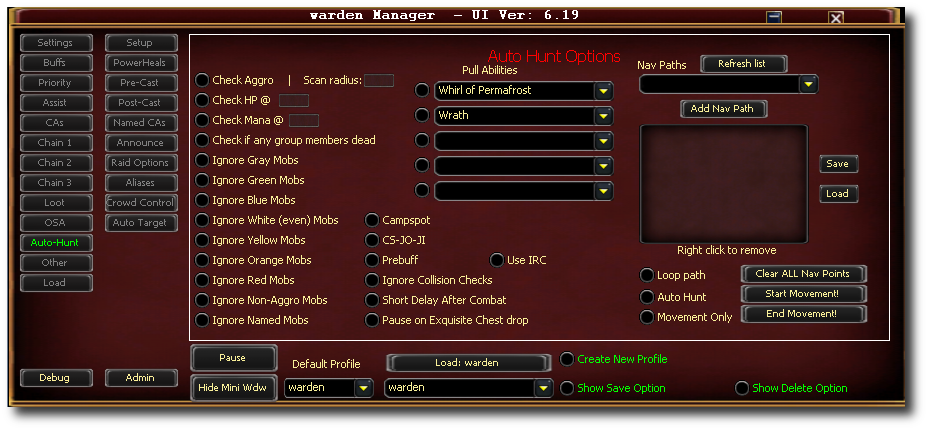
Task: Go to the Raid Options tab
Action: pos(141,163)
